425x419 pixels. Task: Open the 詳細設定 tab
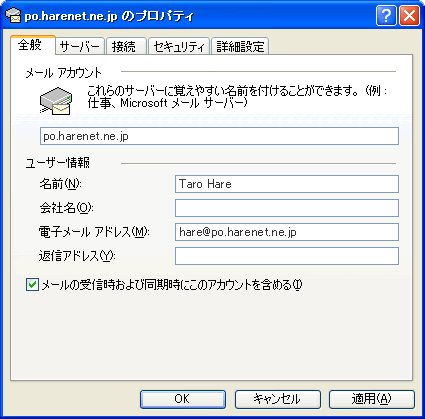coord(240,46)
